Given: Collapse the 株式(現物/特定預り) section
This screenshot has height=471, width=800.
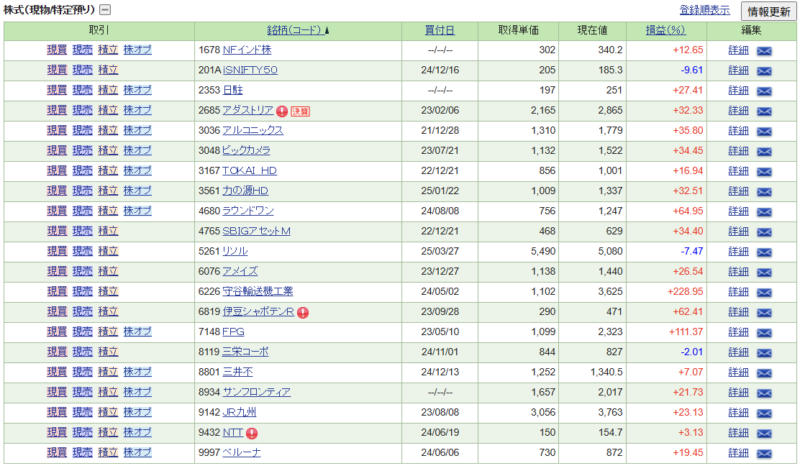Looking at the screenshot, I should tap(105, 10).
